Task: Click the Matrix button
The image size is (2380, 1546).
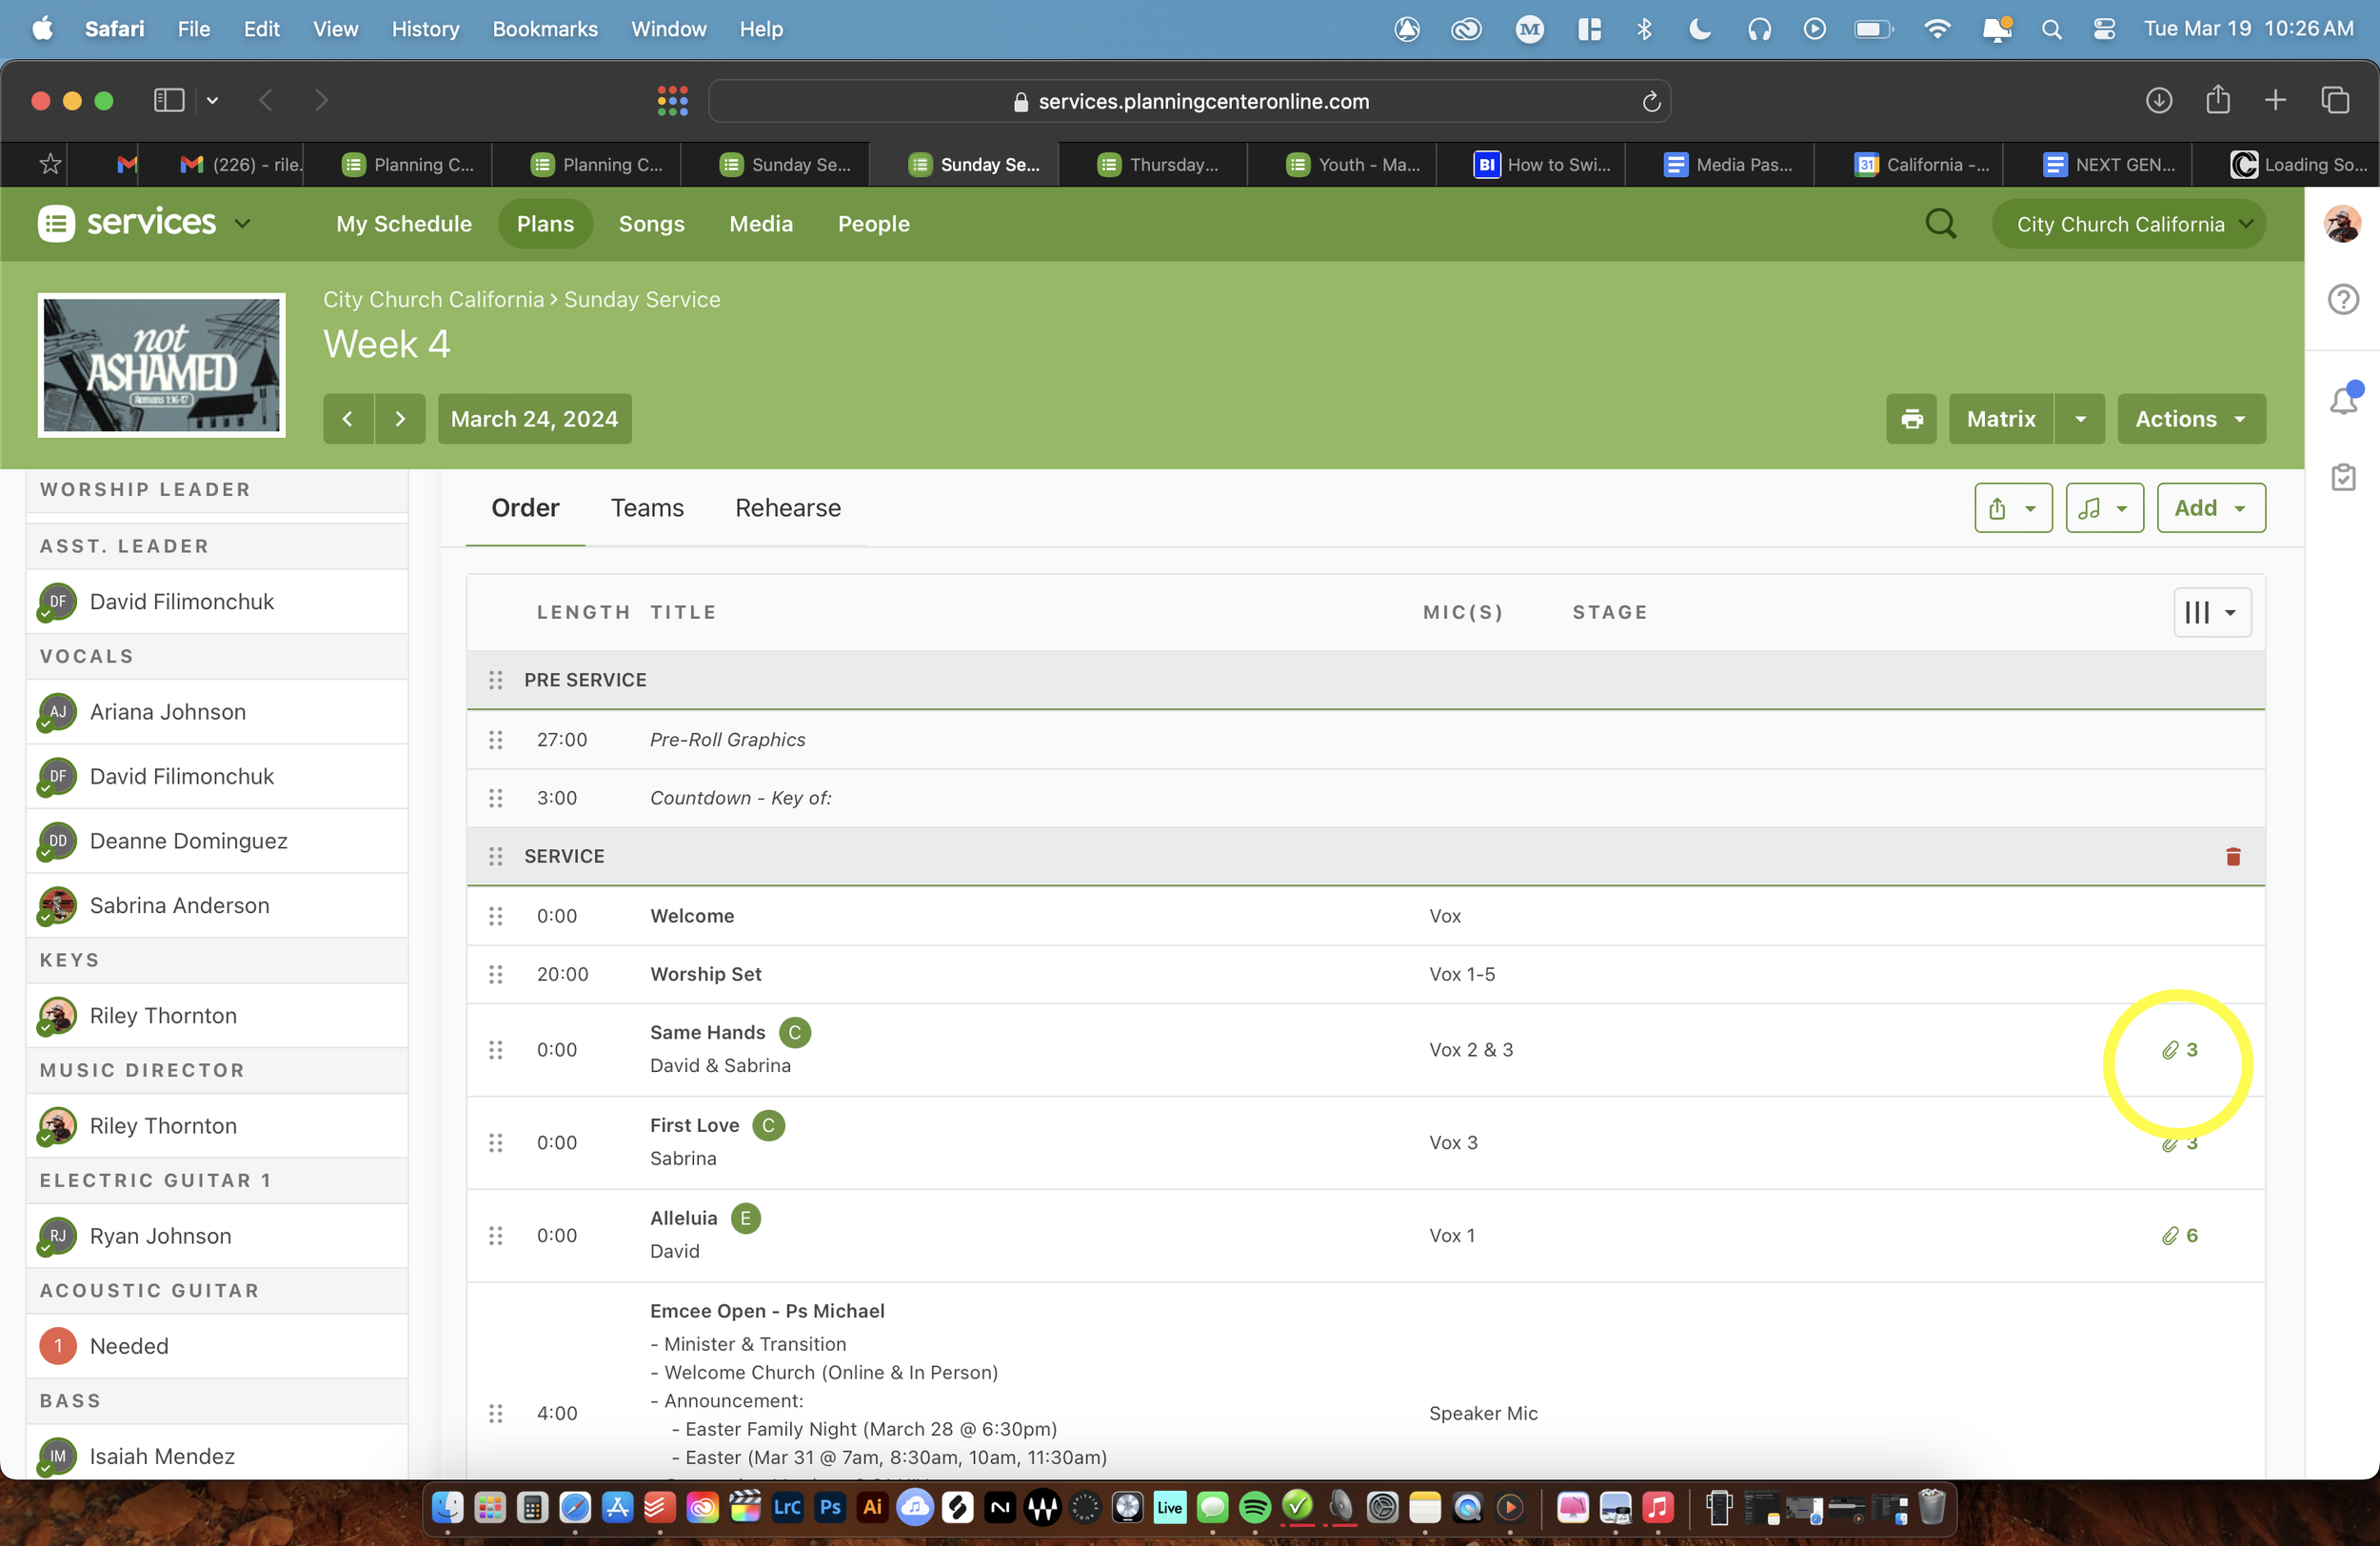Action: click(x=2000, y=419)
